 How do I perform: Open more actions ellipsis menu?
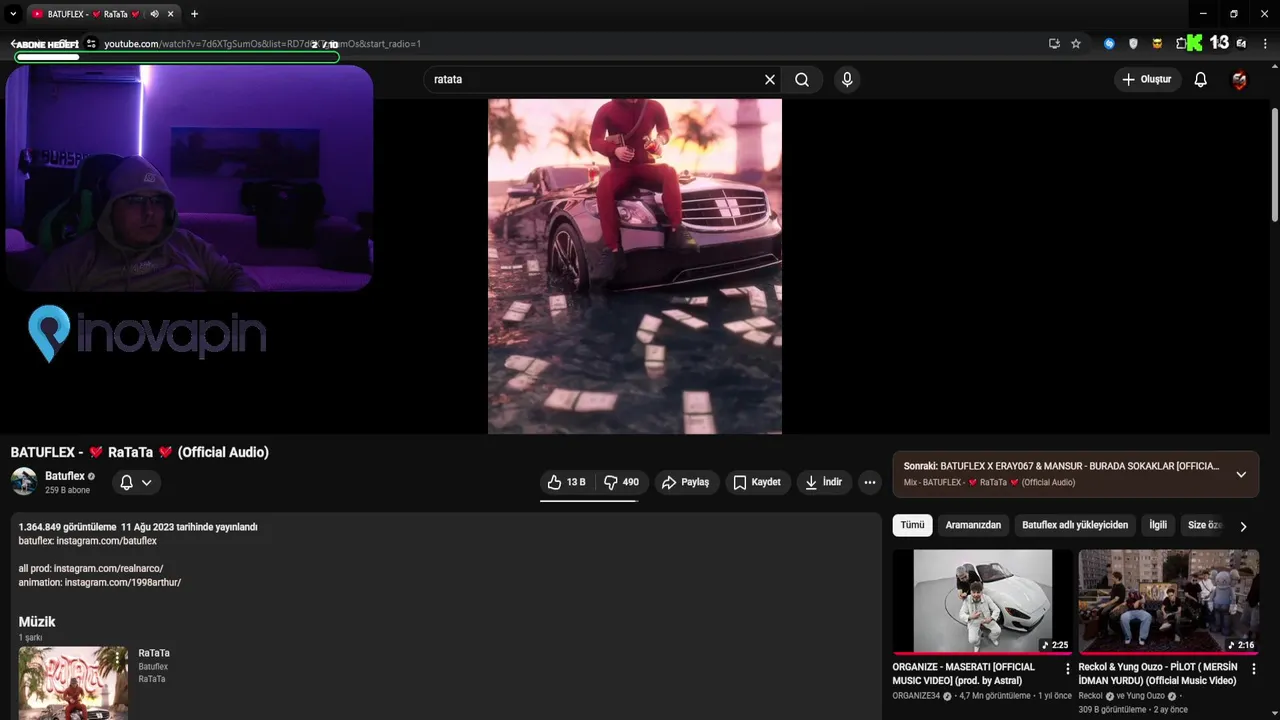pyautogui.click(x=870, y=482)
